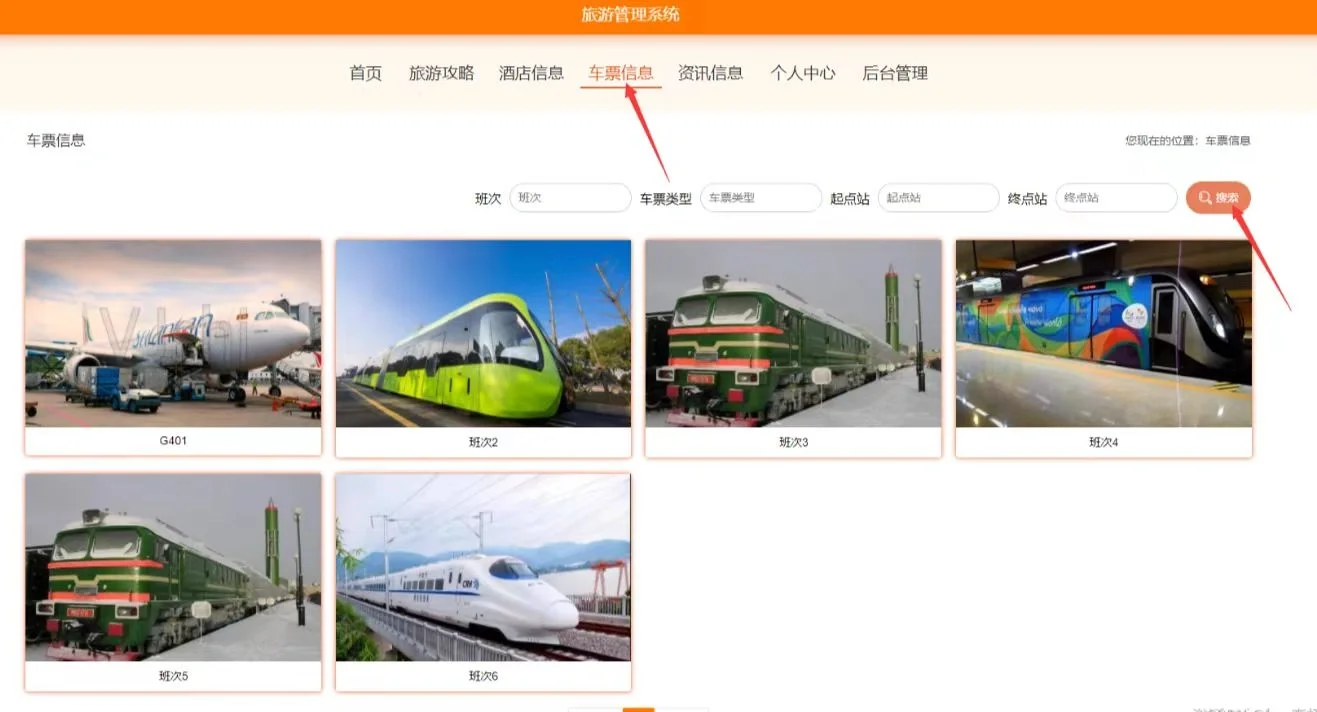Focus the 起点站 departure station field

coord(938,198)
